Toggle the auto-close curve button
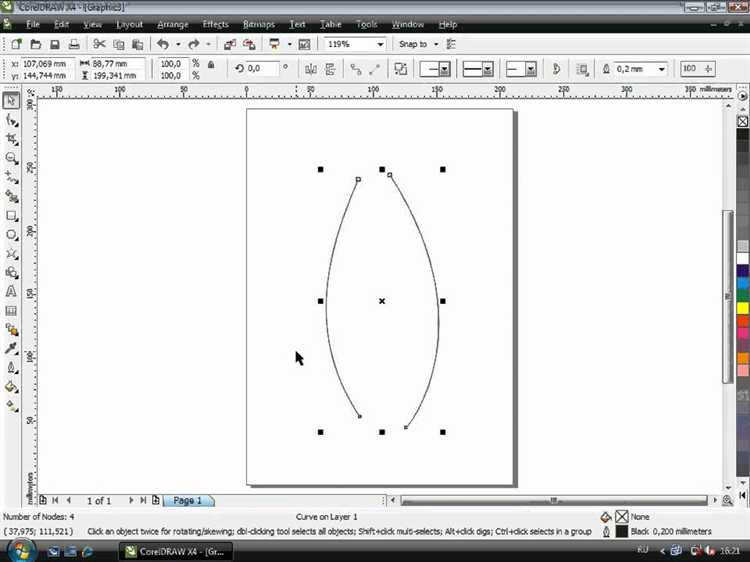Image resolution: width=750 pixels, height=562 pixels. tap(556, 69)
